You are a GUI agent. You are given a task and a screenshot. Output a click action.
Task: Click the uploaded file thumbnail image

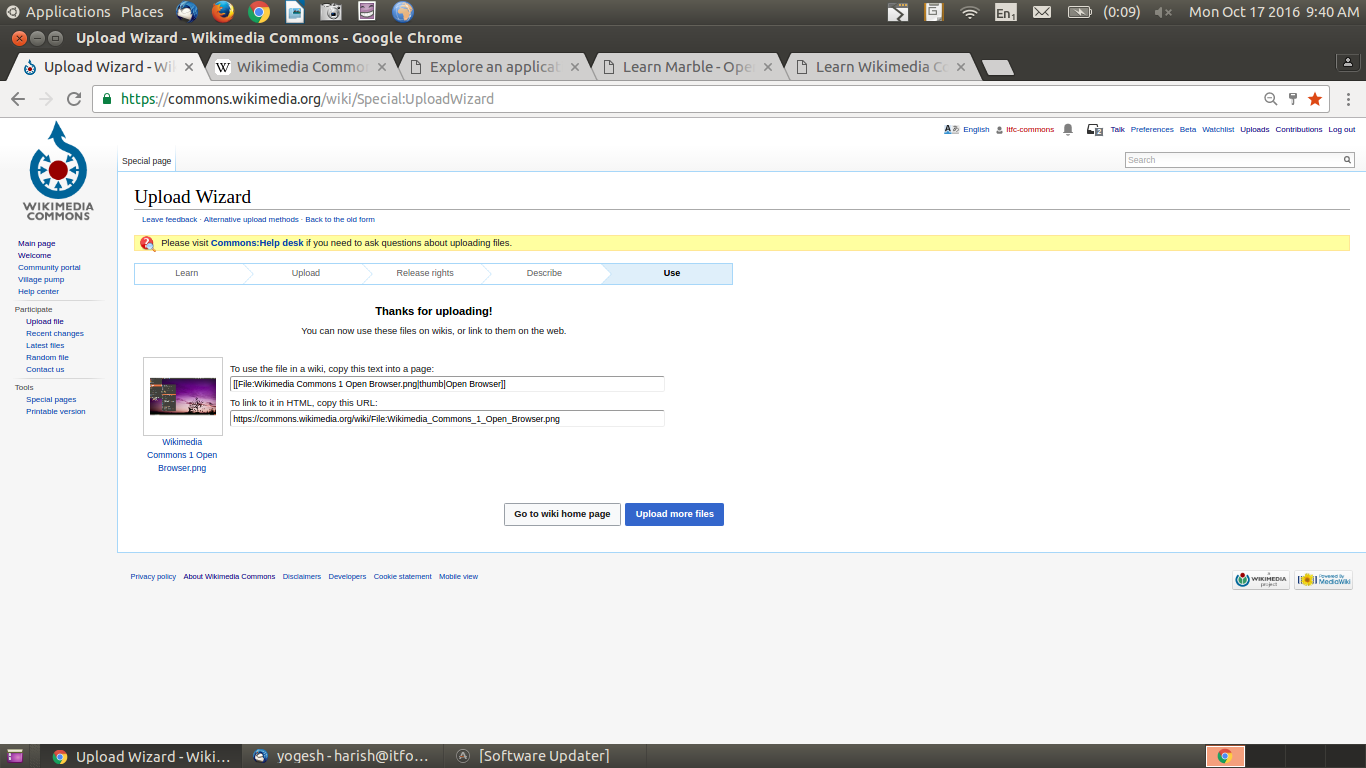point(183,396)
